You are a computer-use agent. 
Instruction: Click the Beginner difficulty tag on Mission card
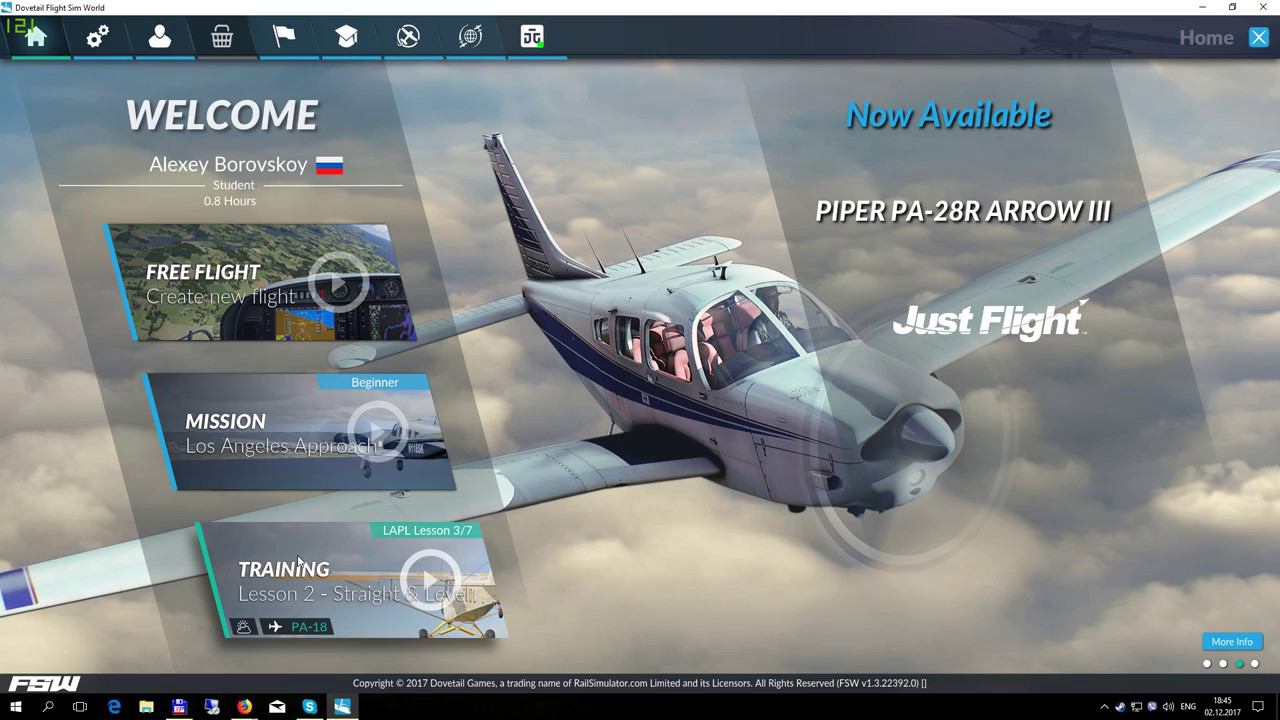(x=375, y=382)
